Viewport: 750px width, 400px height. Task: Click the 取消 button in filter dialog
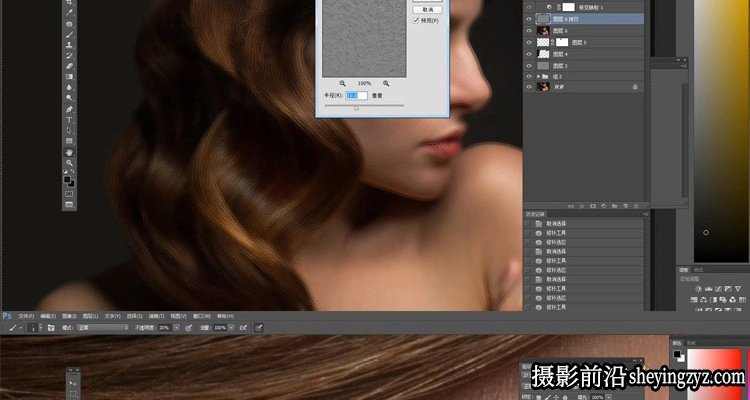[427, 10]
